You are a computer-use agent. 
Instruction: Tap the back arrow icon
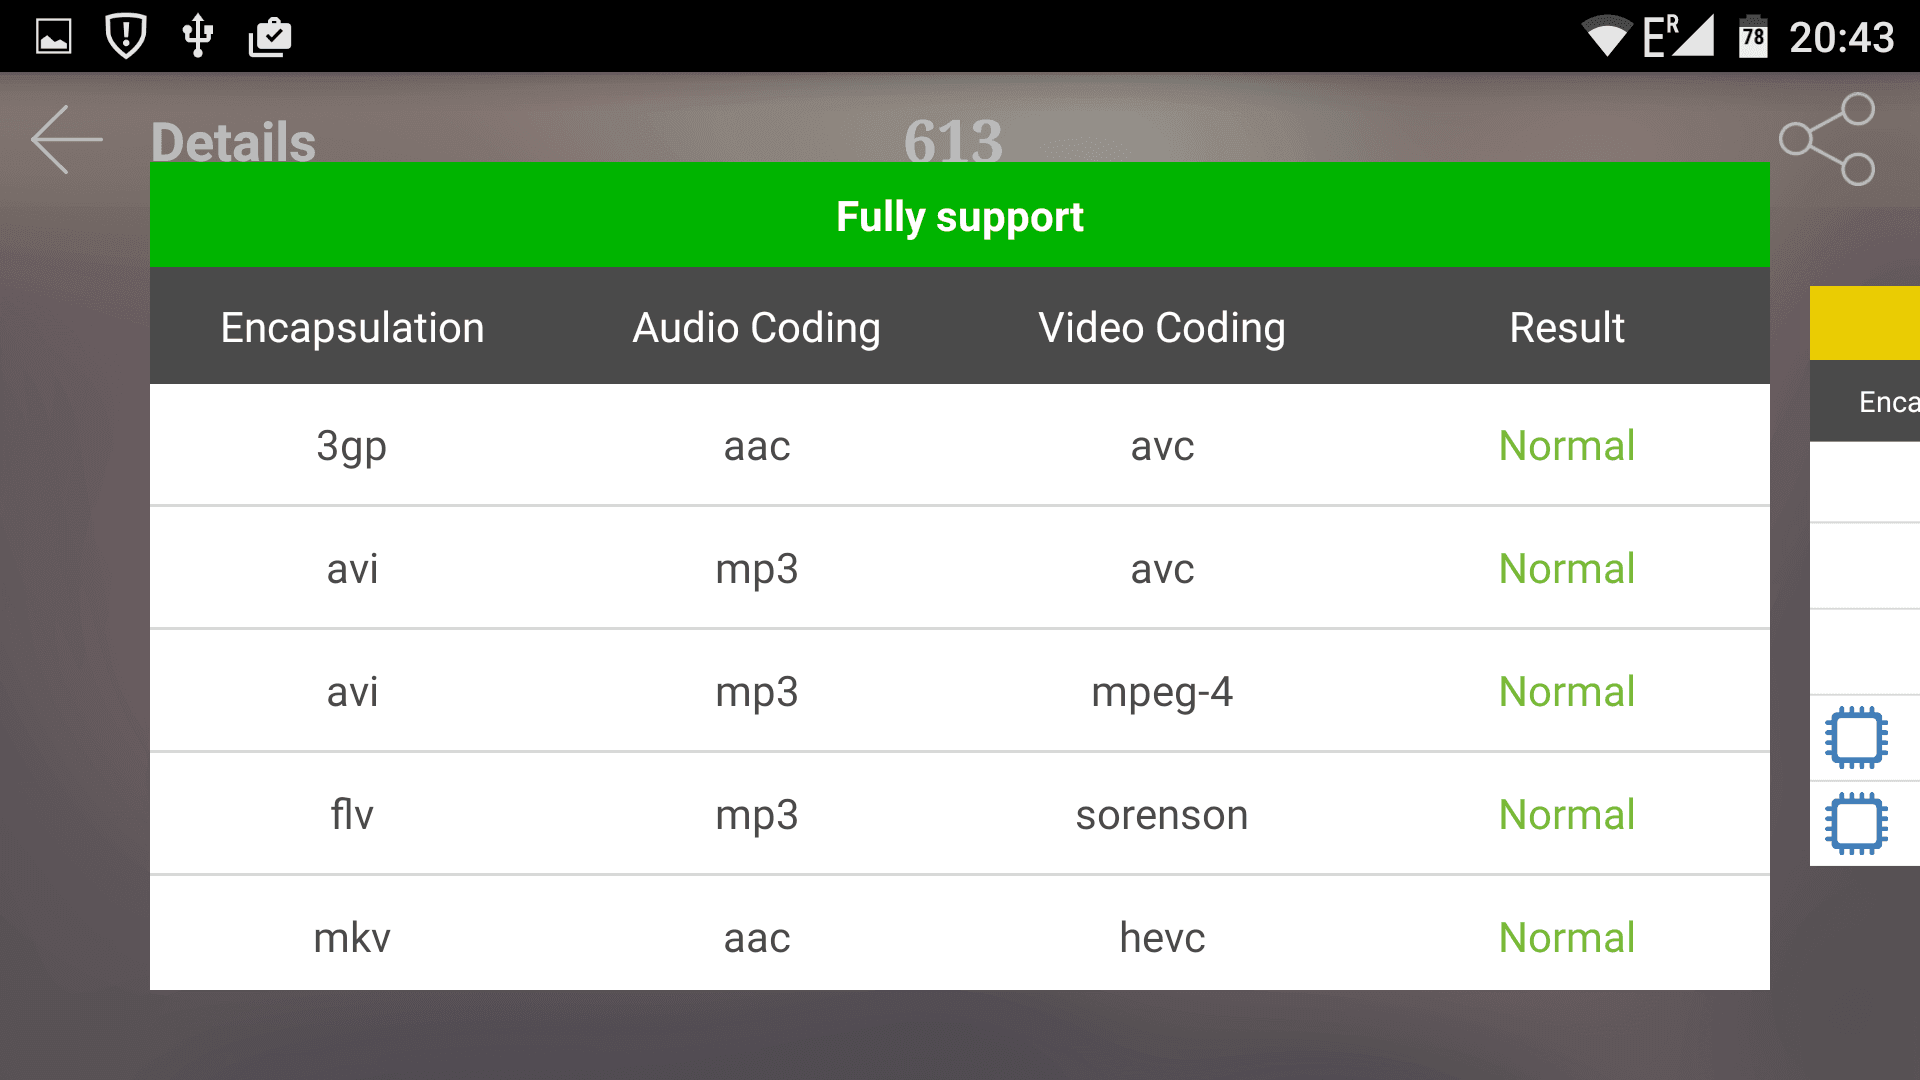[67, 139]
